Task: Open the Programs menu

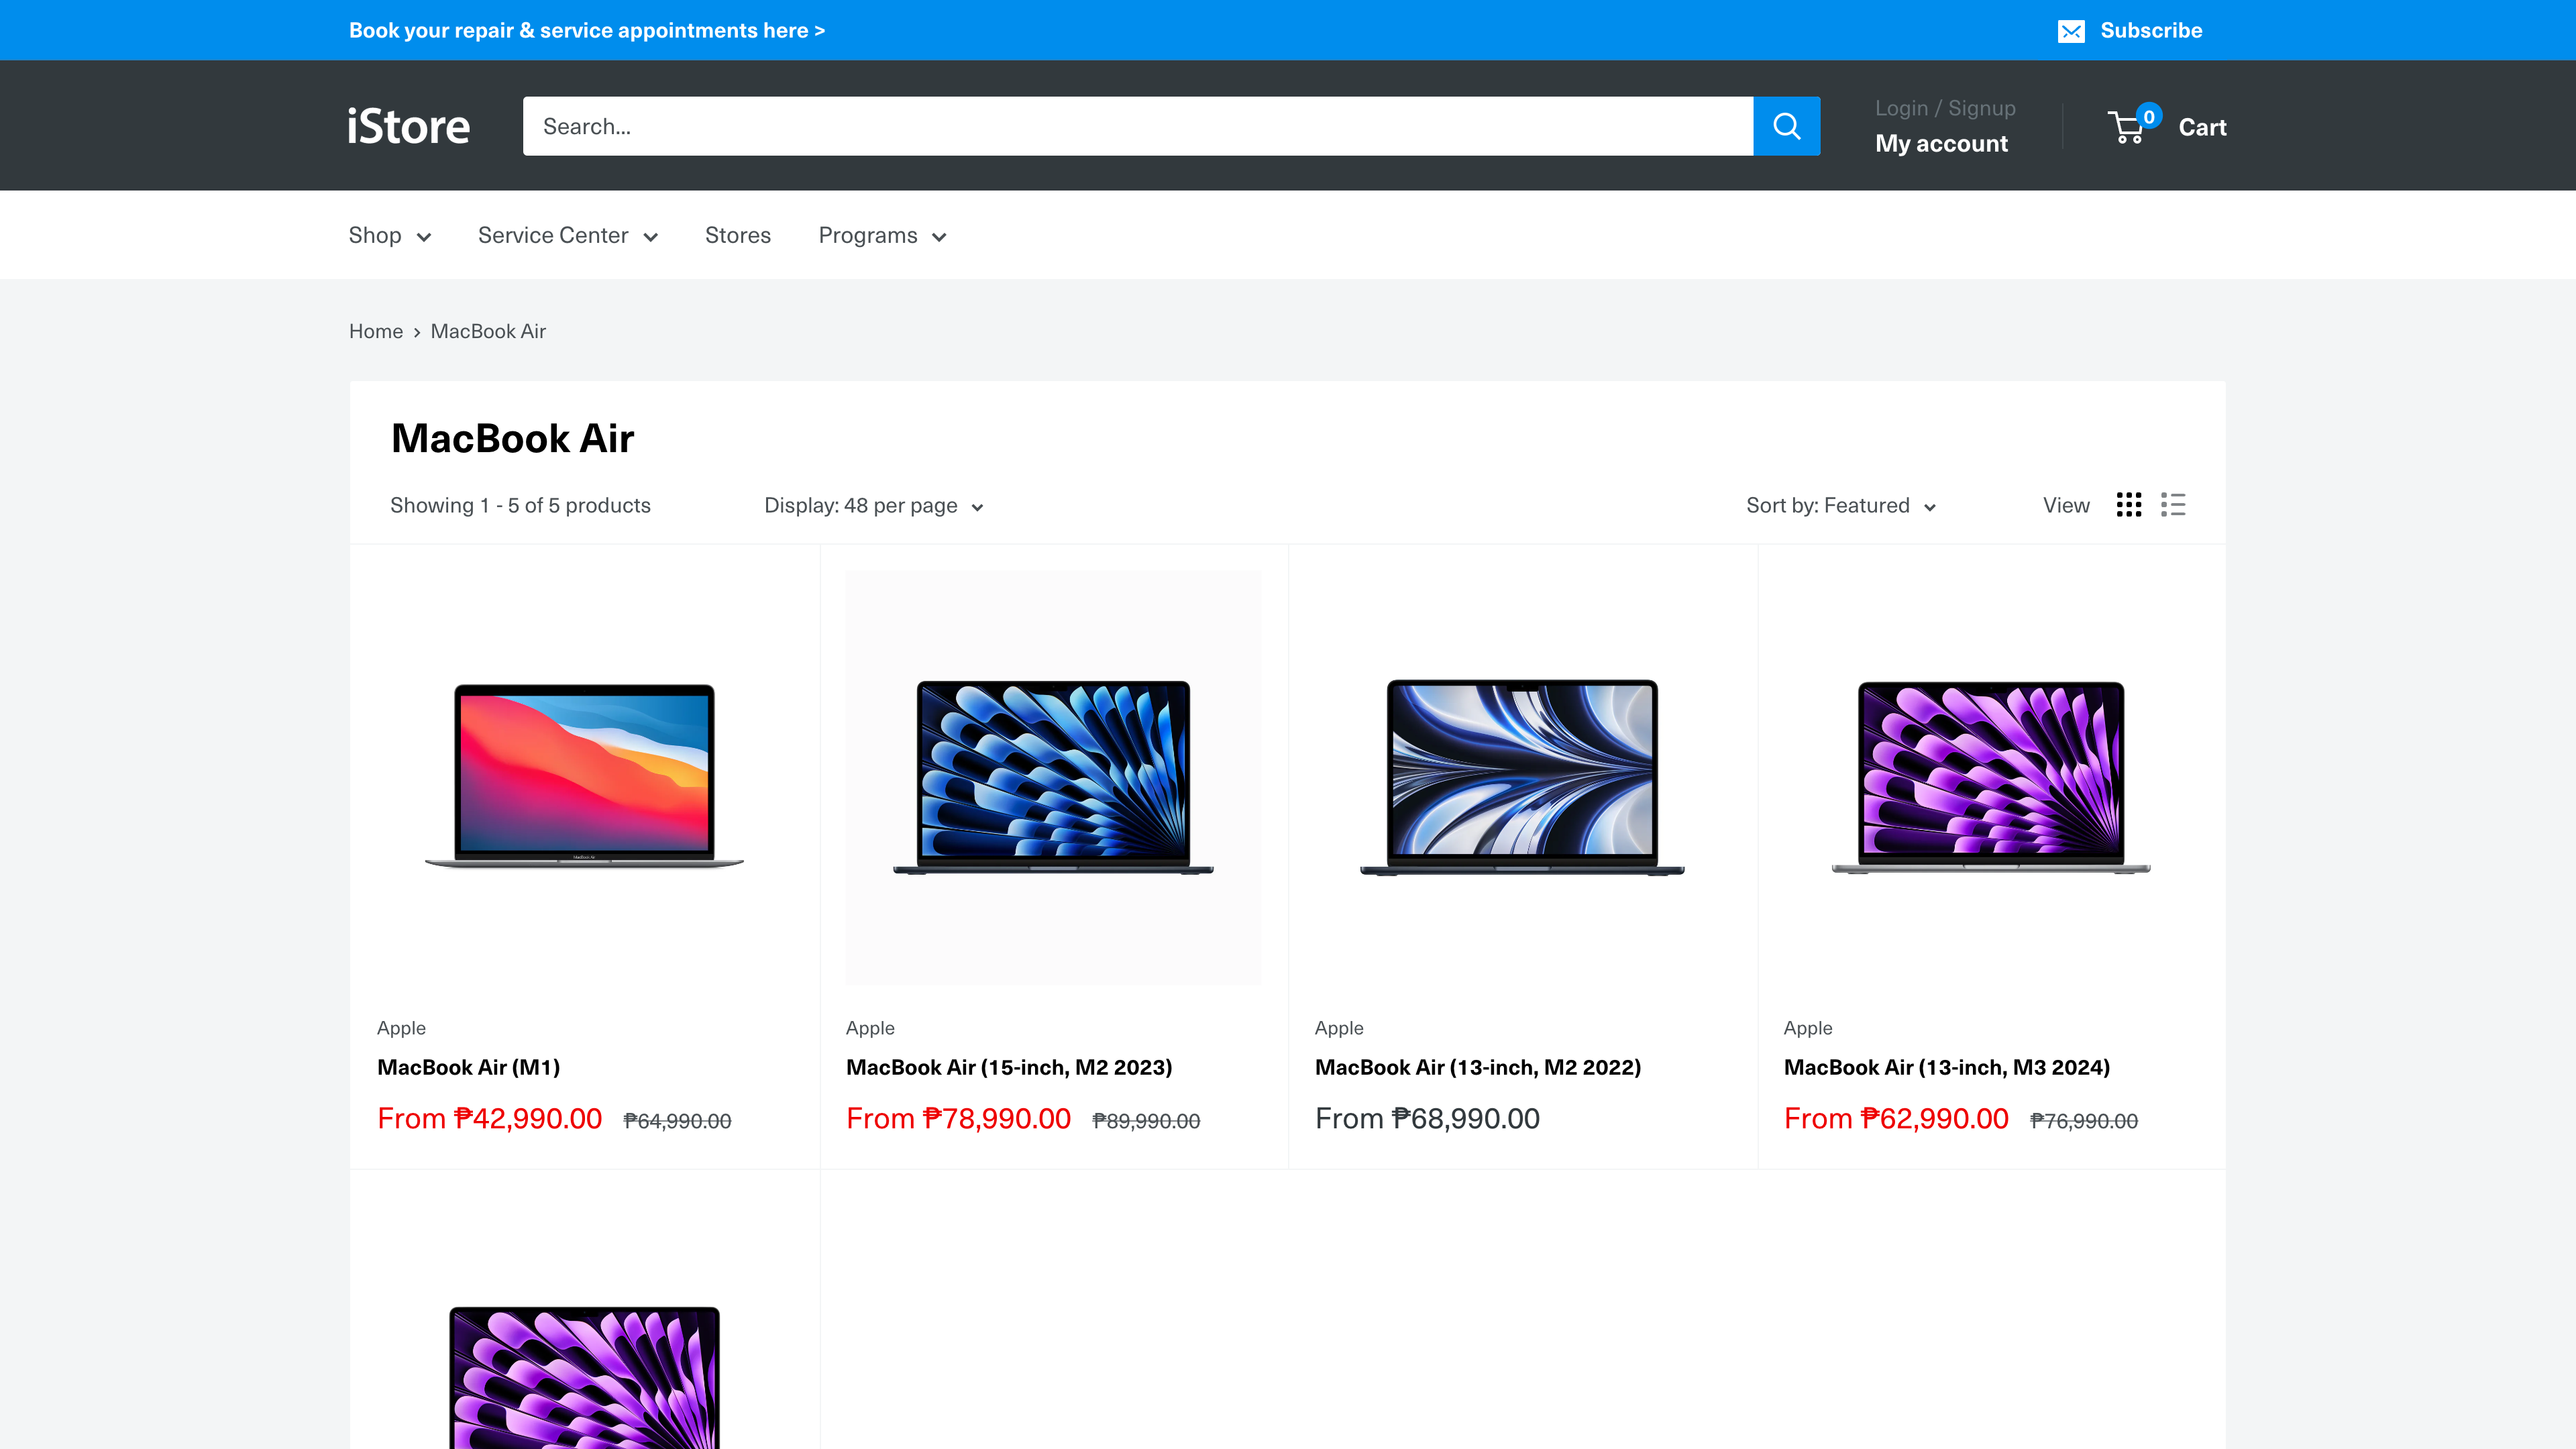Action: (x=881, y=235)
